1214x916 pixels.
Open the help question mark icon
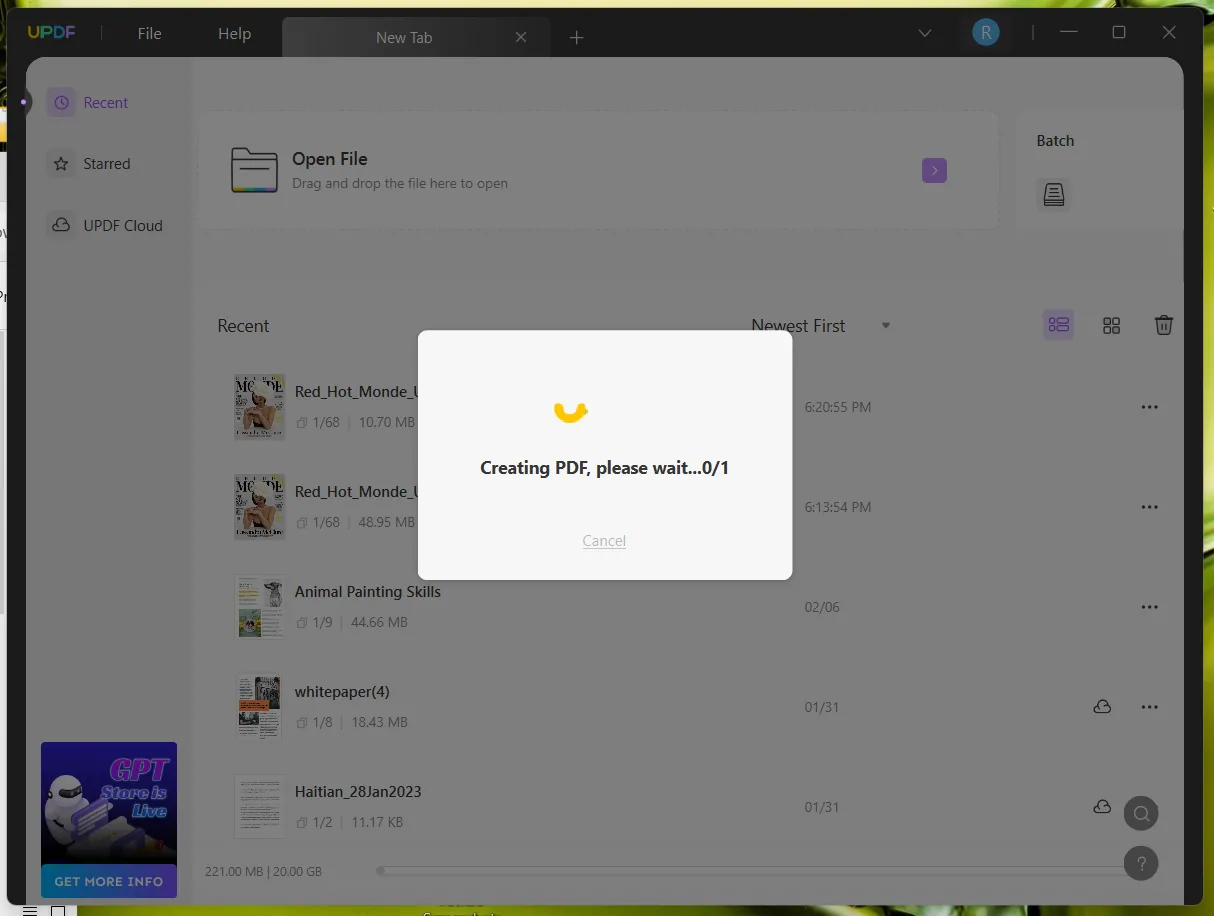pyautogui.click(x=1141, y=863)
